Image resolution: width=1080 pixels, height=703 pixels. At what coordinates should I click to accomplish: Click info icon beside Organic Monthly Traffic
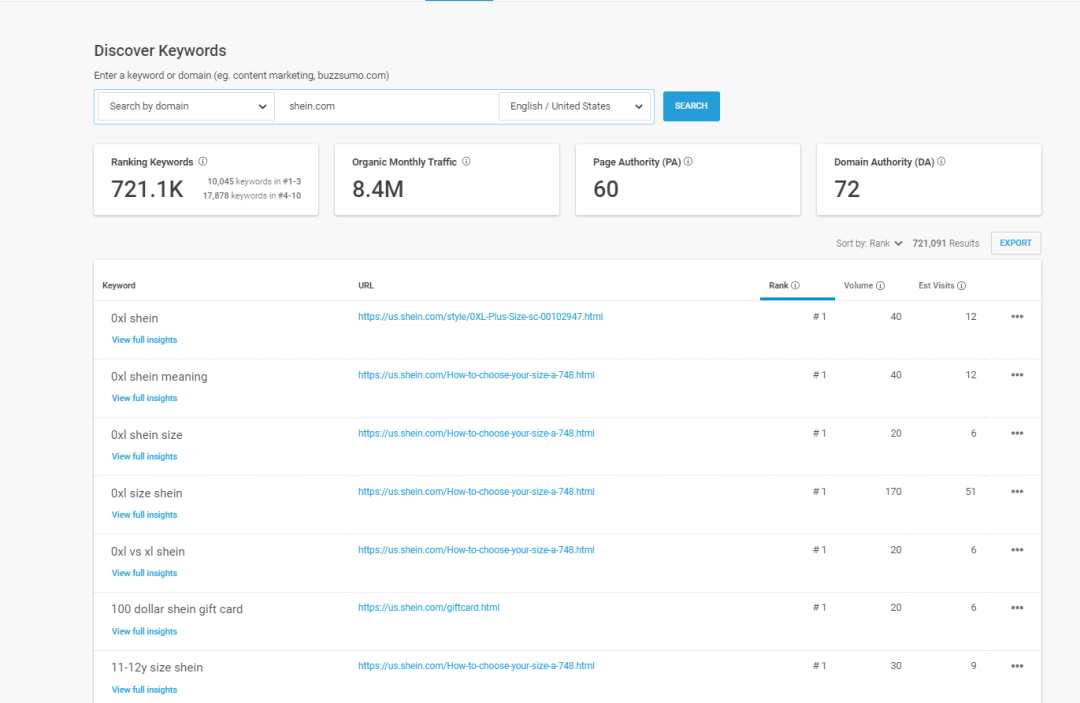pyautogui.click(x=466, y=162)
